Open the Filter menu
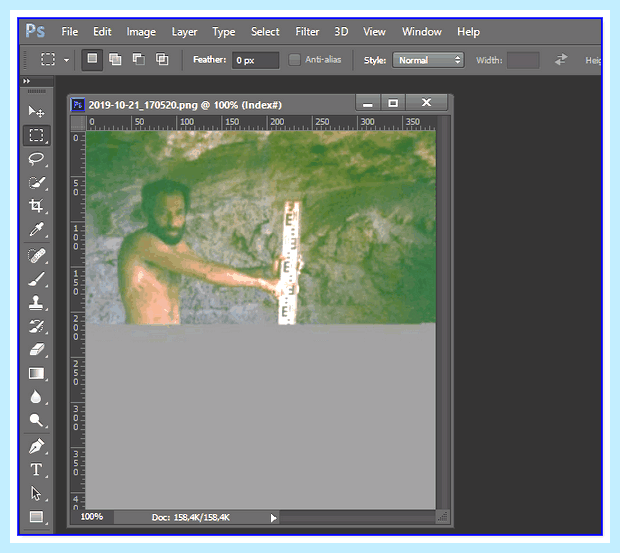620x553 pixels. pyautogui.click(x=307, y=32)
